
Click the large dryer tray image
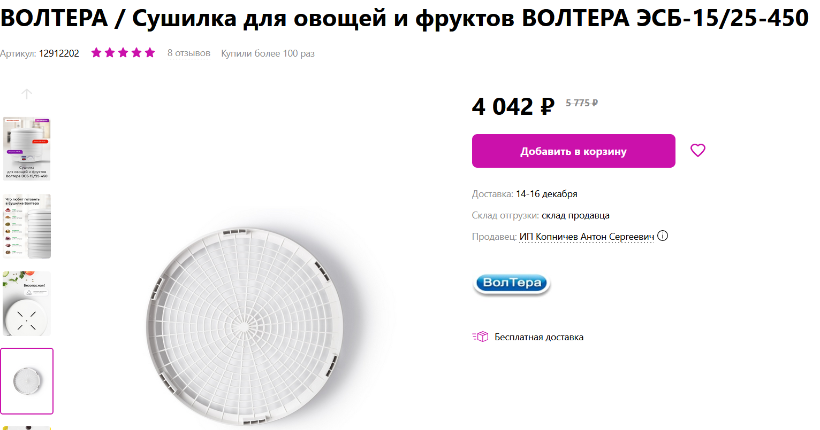coord(244,325)
